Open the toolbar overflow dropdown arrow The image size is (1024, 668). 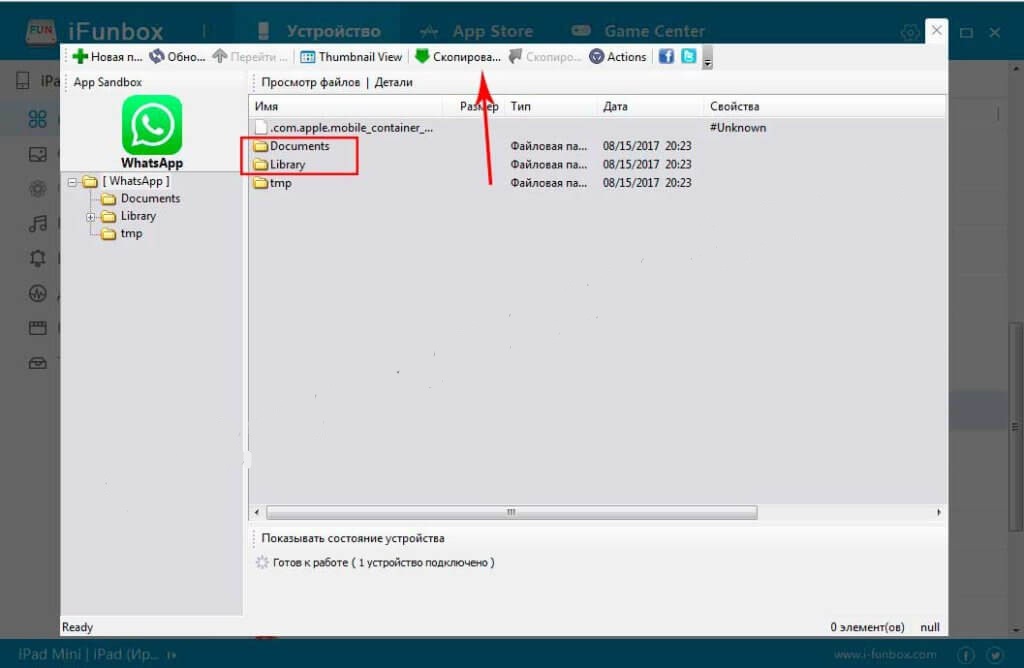pyautogui.click(x=708, y=62)
